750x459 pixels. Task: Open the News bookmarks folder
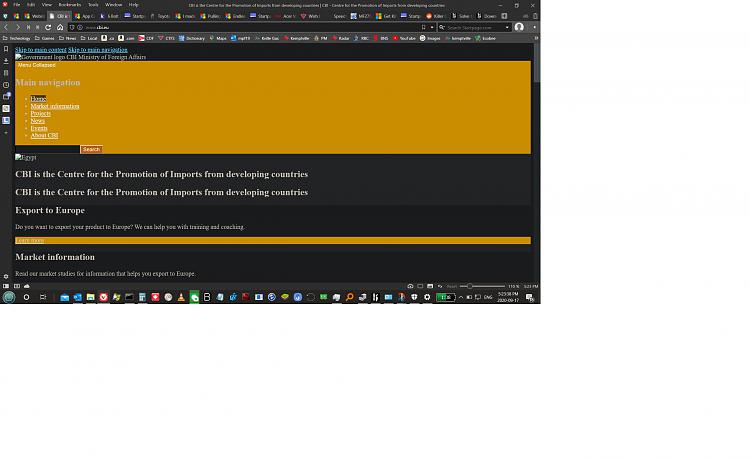point(67,38)
